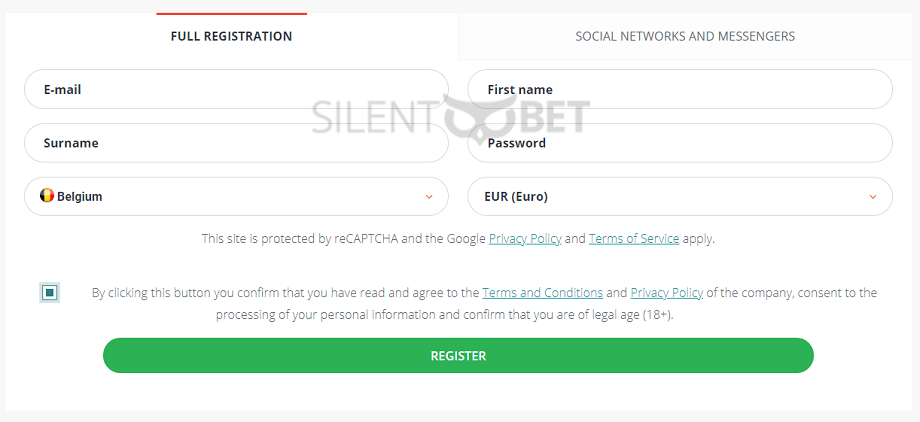Click the SilentBet owl logo watermark
The width and height of the screenshot is (920, 422).
point(472,116)
